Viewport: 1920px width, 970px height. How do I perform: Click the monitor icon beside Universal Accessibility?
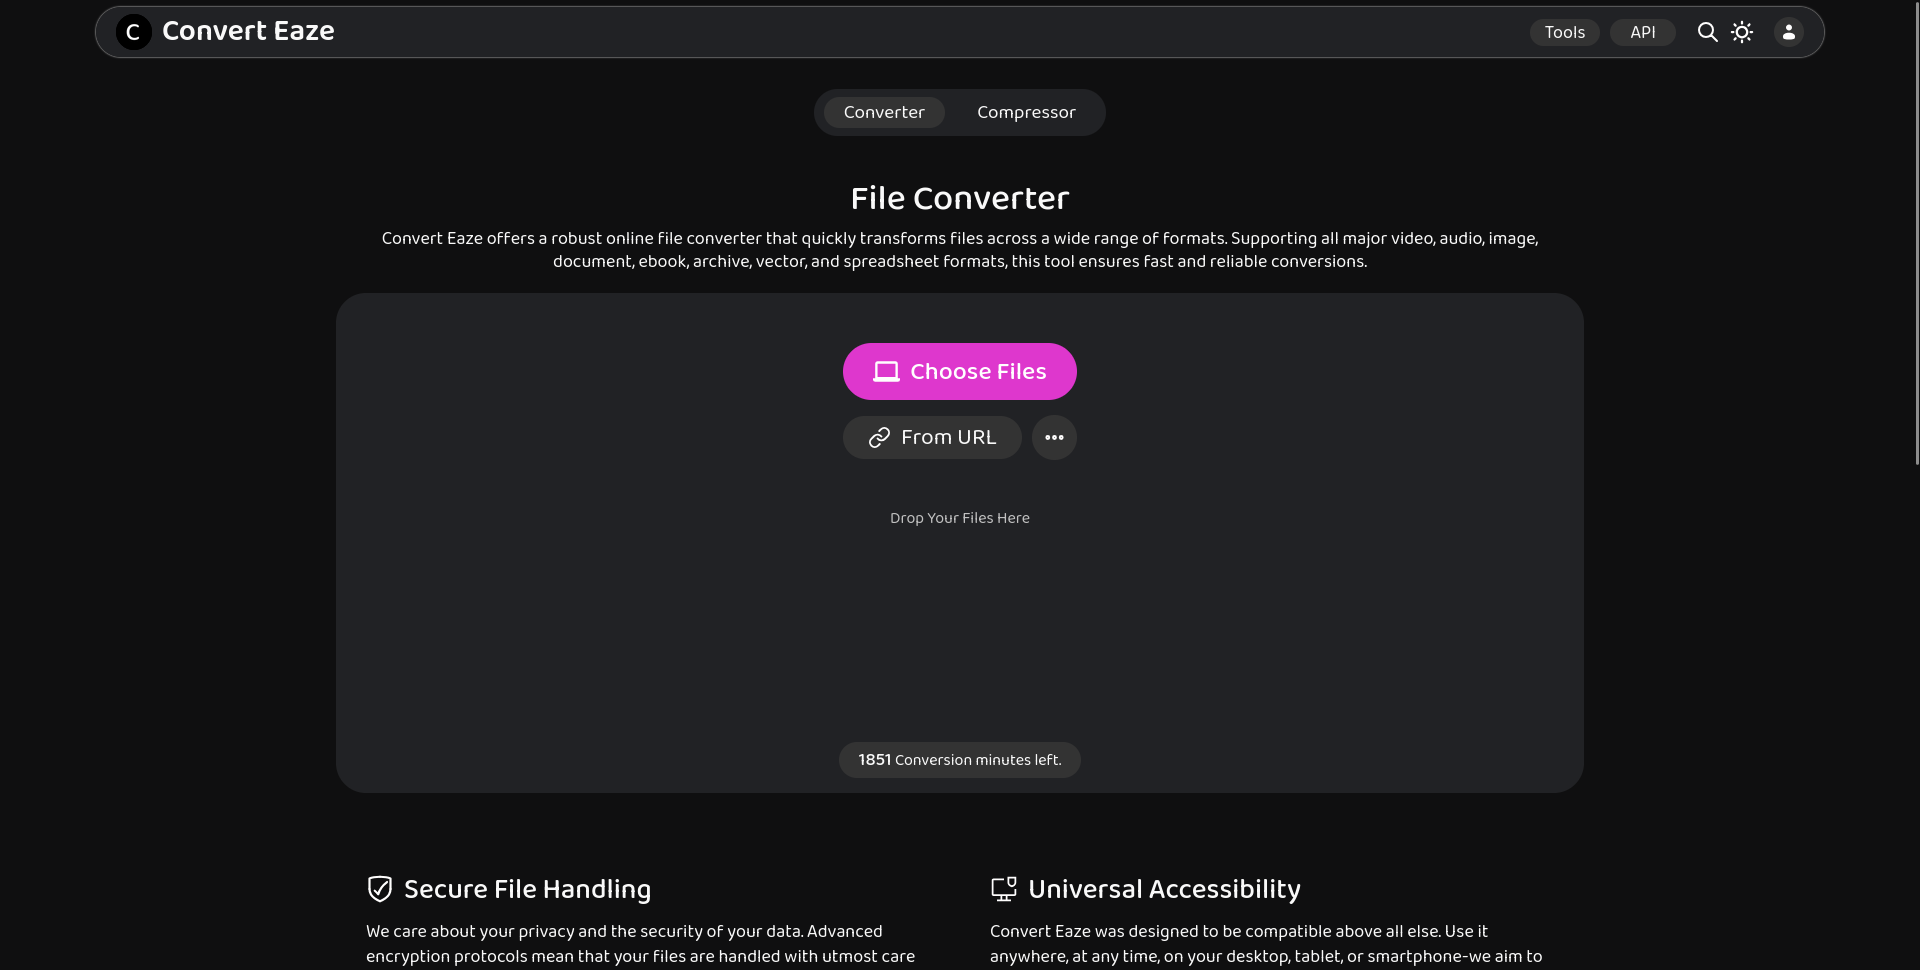pos(1005,888)
